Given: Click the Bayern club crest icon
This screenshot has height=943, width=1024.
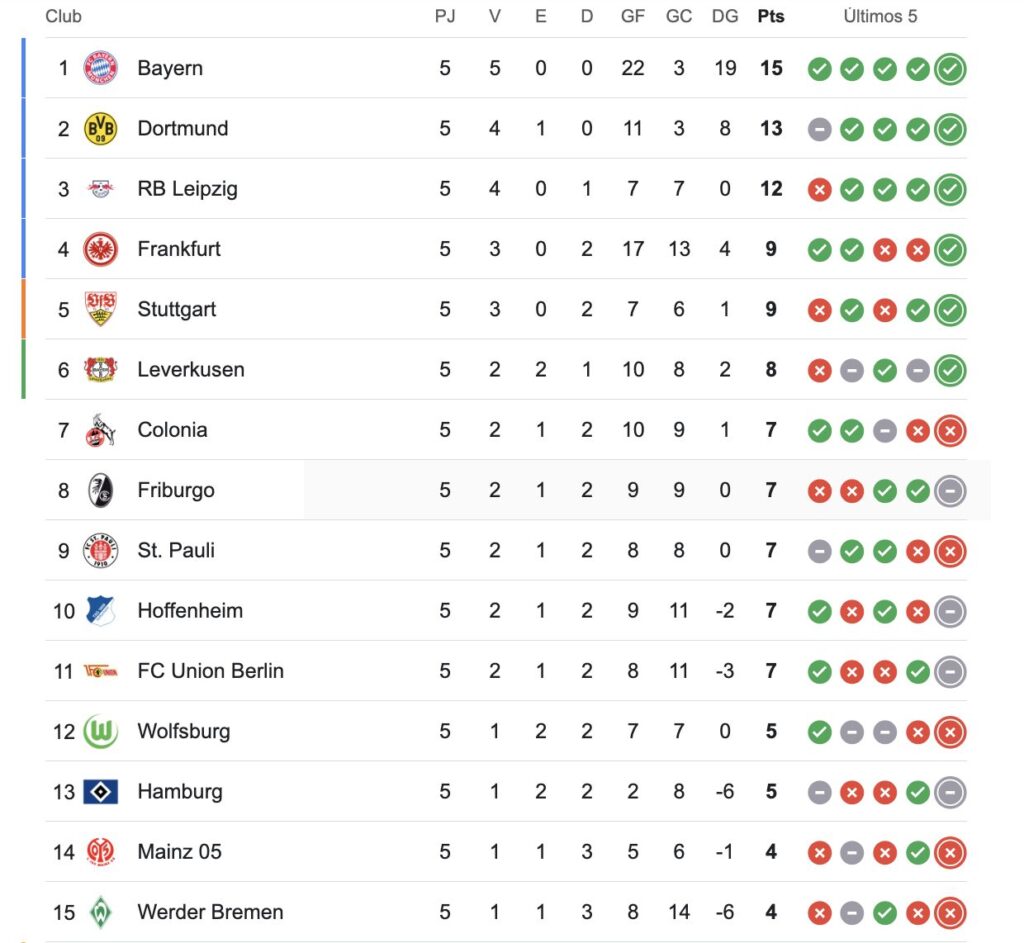Looking at the screenshot, I should (x=100, y=68).
